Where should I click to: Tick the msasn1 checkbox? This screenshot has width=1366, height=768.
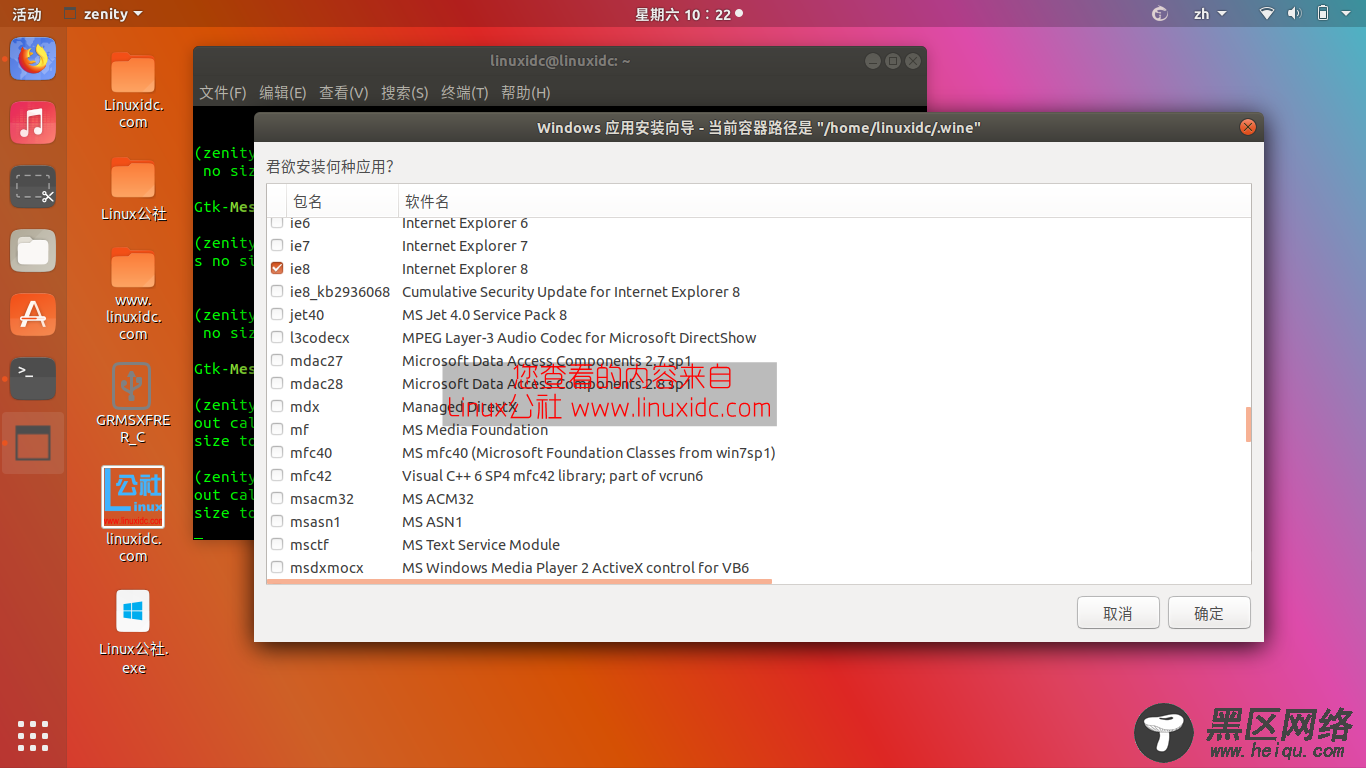pyautogui.click(x=277, y=522)
